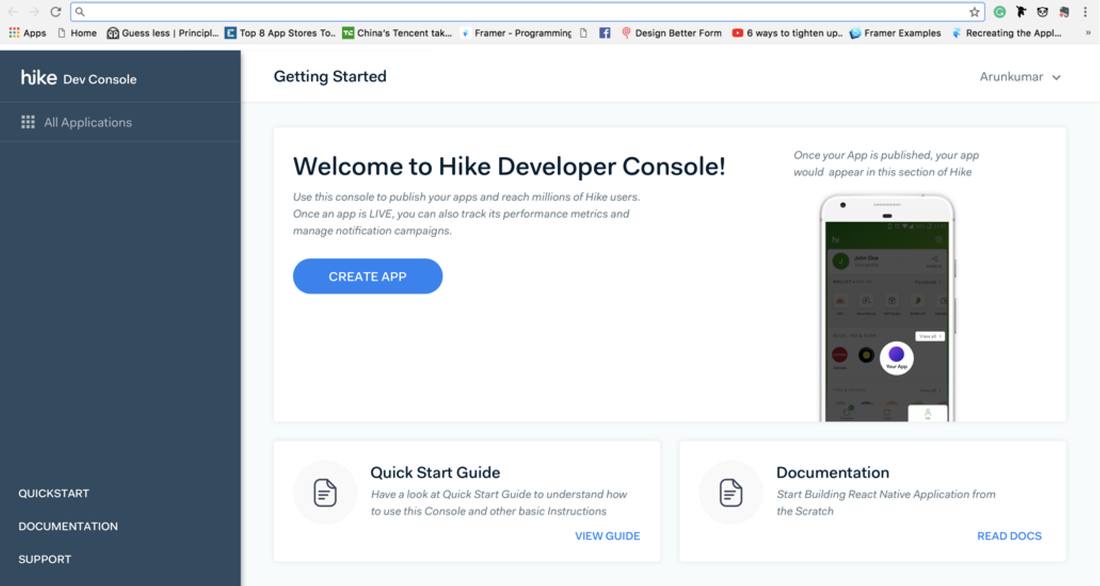The height and width of the screenshot is (586, 1100).
Task: Open the Apps bookmarks shortcut
Action: coord(27,33)
